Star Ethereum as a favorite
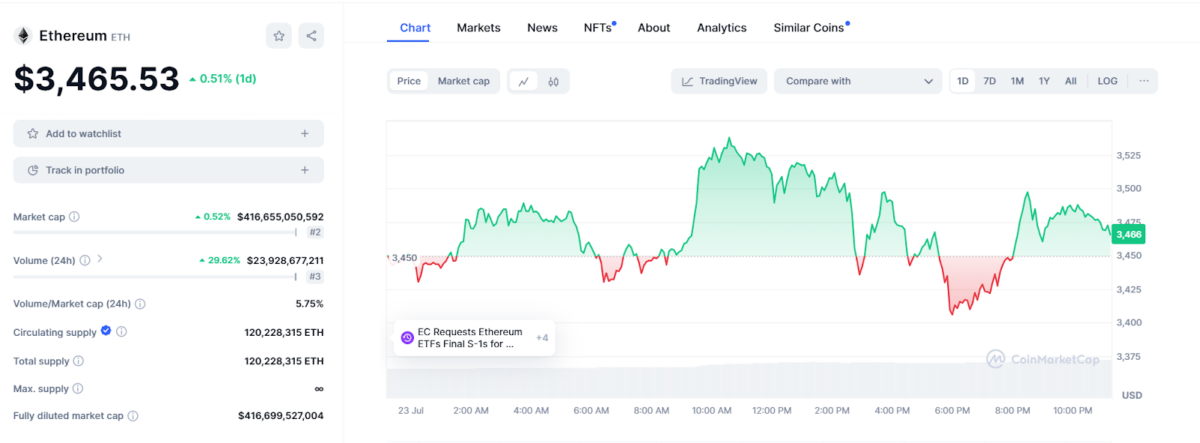The width and height of the screenshot is (1200, 443). click(279, 36)
